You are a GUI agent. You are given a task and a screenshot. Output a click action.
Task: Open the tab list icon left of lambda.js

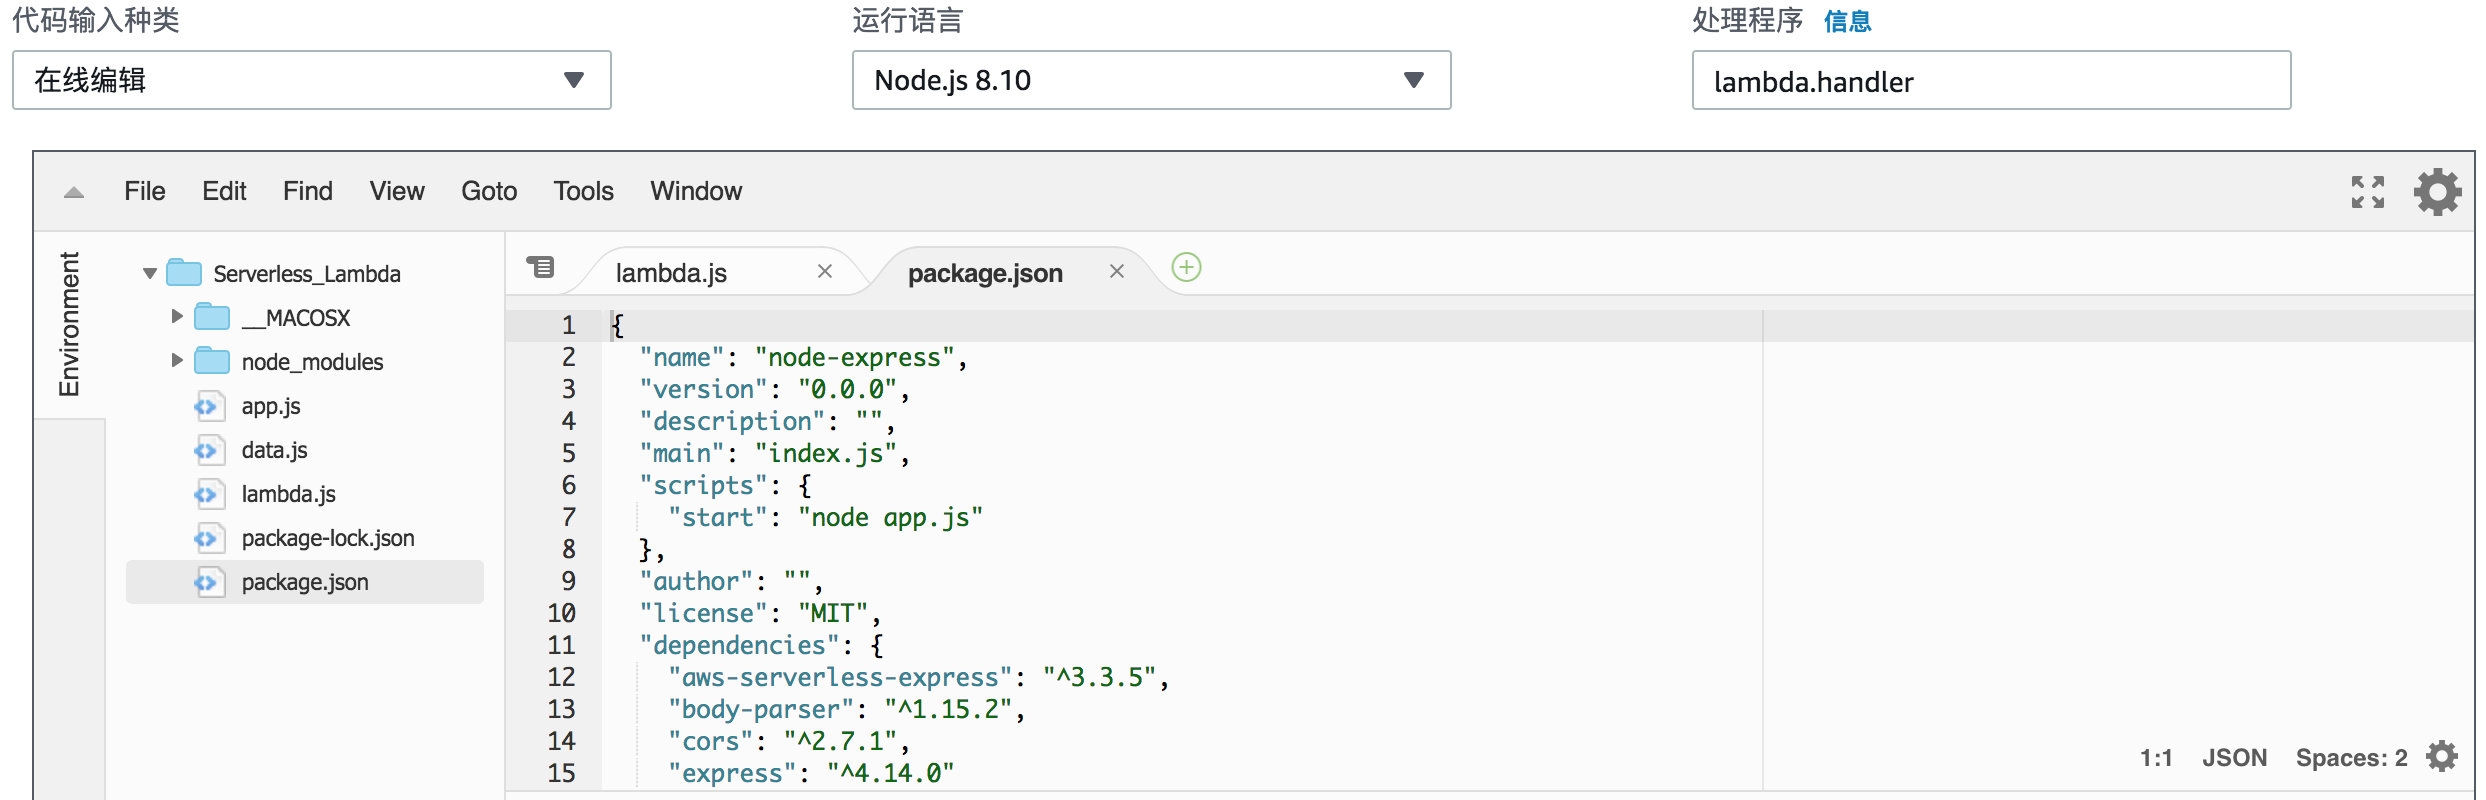(541, 267)
